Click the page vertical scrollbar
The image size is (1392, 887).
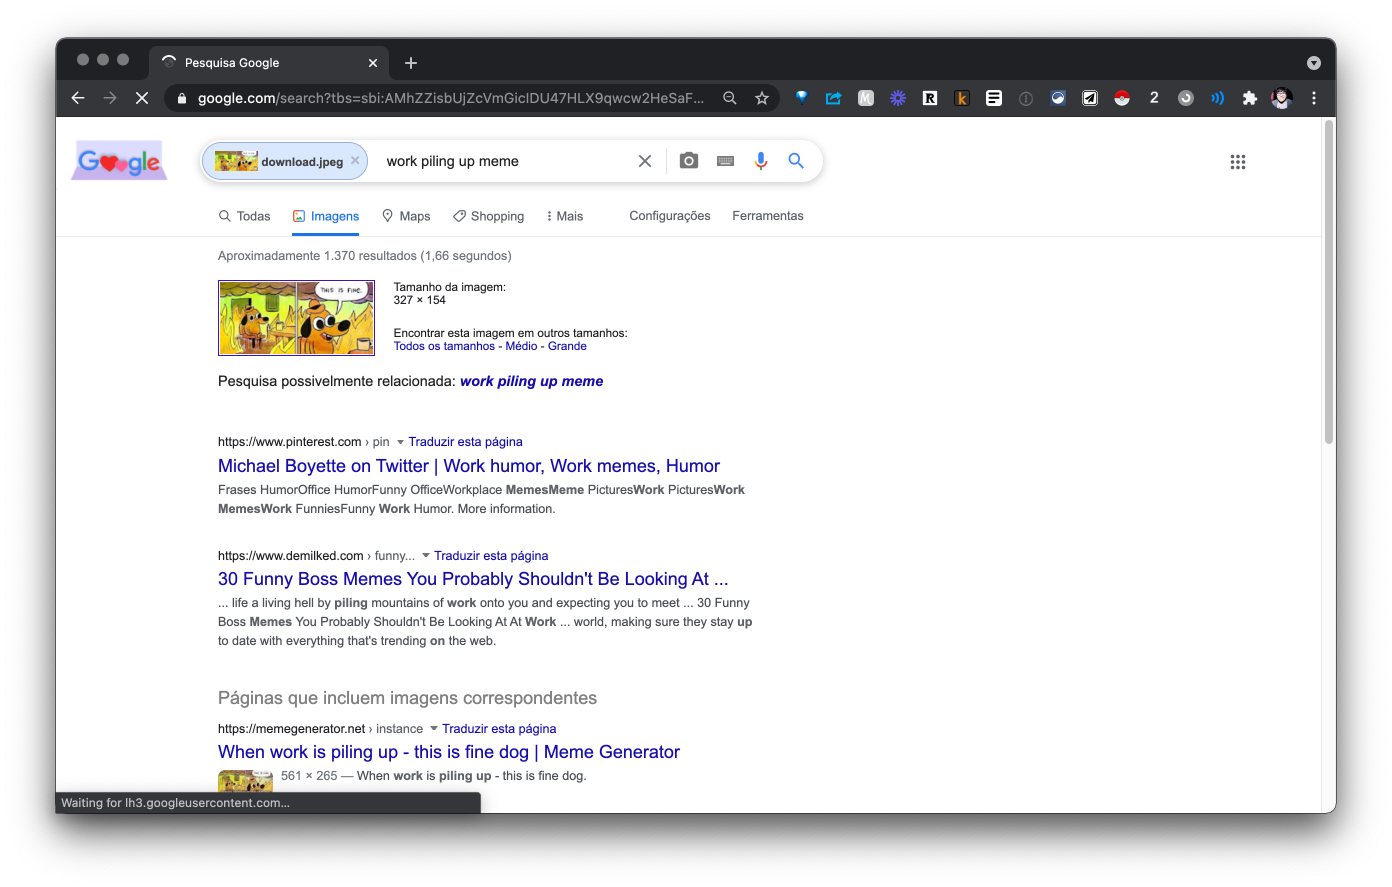[x=1328, y=282]
